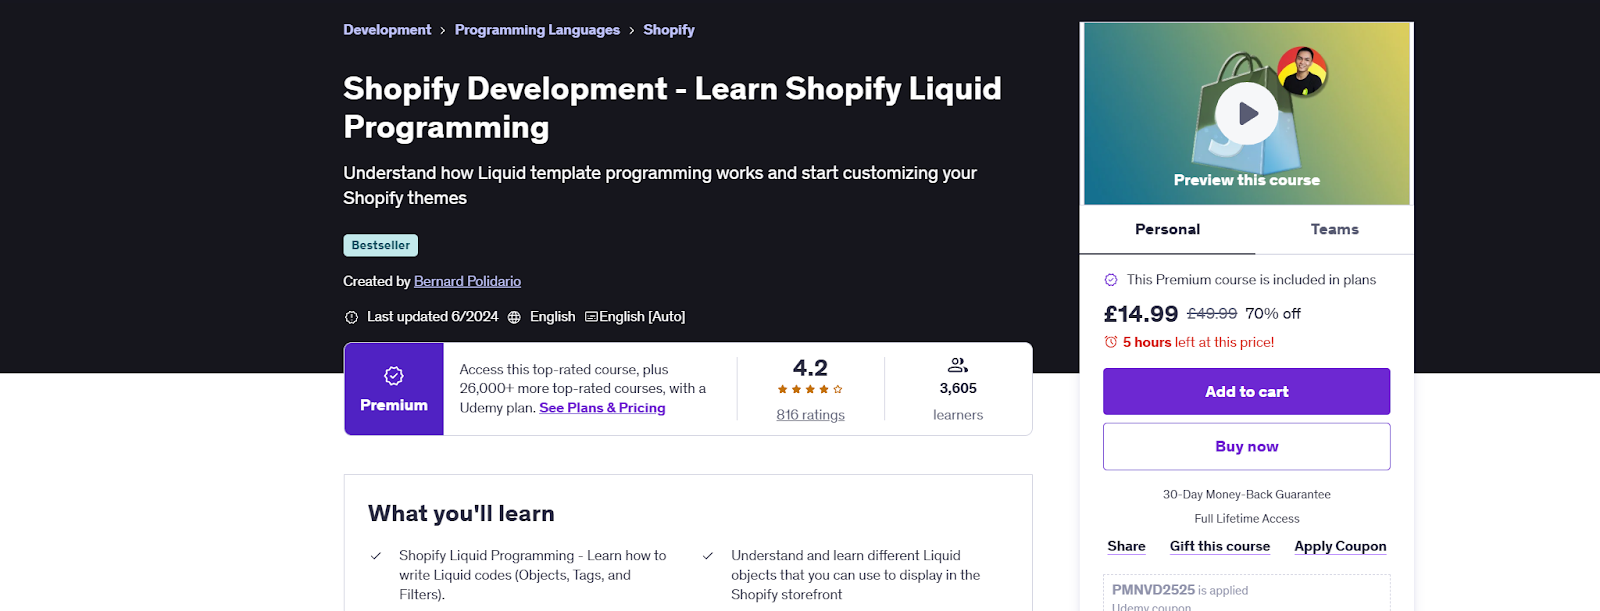
Task: Gift this course to someone
Action: (x=1220, y=546)
